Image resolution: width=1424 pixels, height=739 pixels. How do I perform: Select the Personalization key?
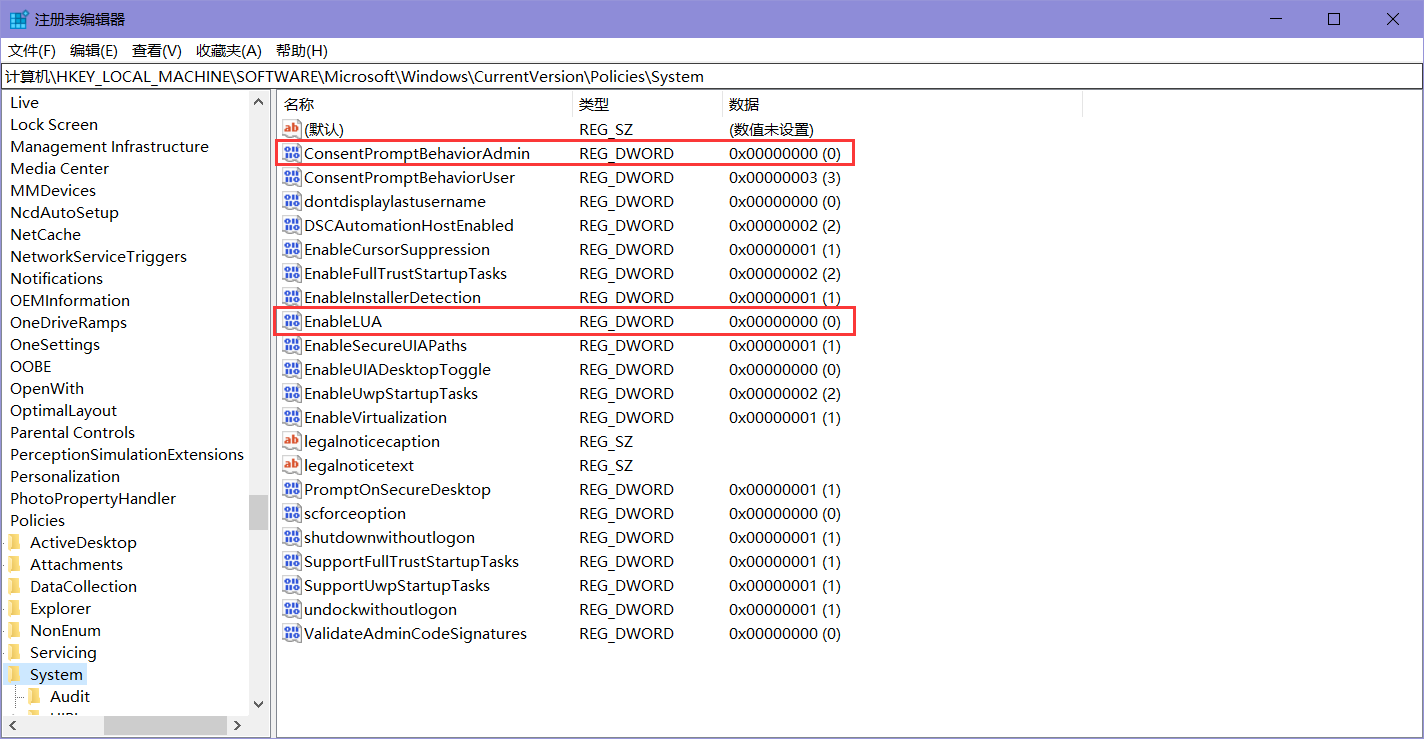(x=65, y=477)
